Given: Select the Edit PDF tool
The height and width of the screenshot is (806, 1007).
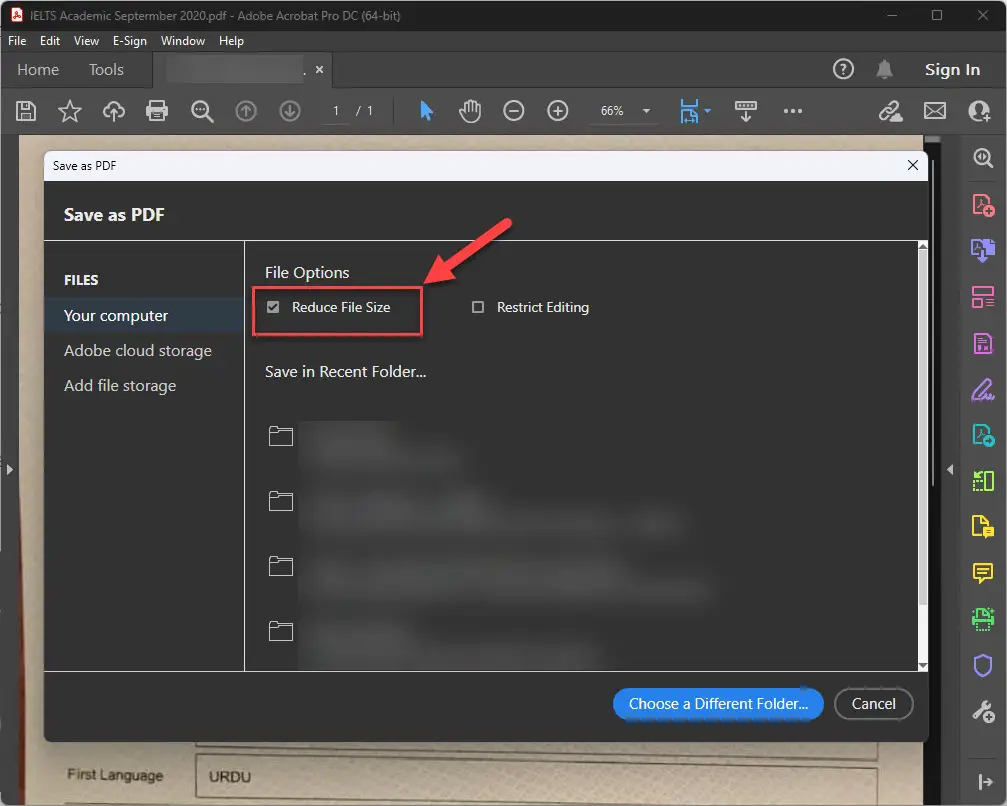Looking at the screenshot, I should pyautogui.click(x=982, y=343).
